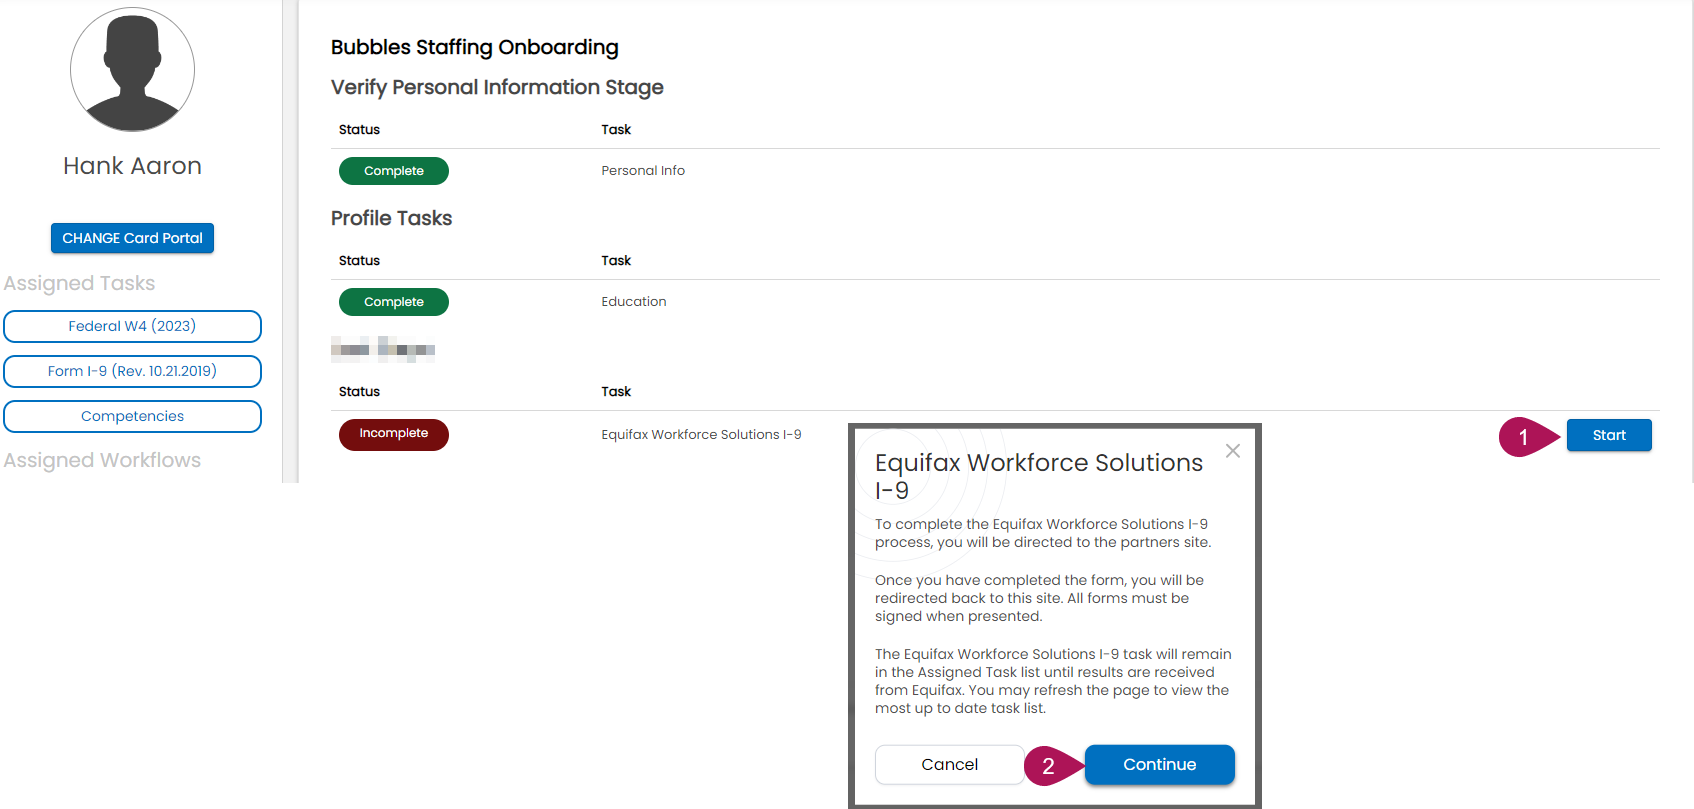Open the Competencies task

132,416
